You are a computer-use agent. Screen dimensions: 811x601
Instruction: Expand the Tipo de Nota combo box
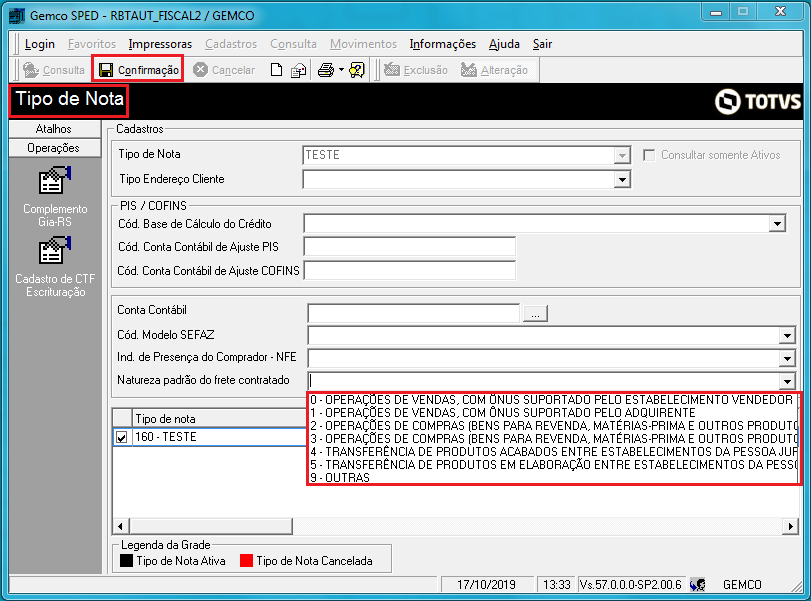point(622,155)
